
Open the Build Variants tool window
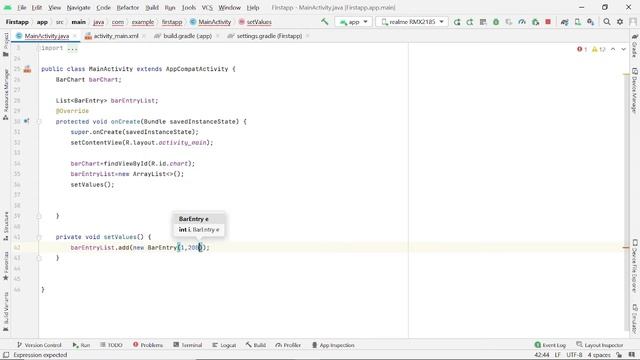pos(6,311)
